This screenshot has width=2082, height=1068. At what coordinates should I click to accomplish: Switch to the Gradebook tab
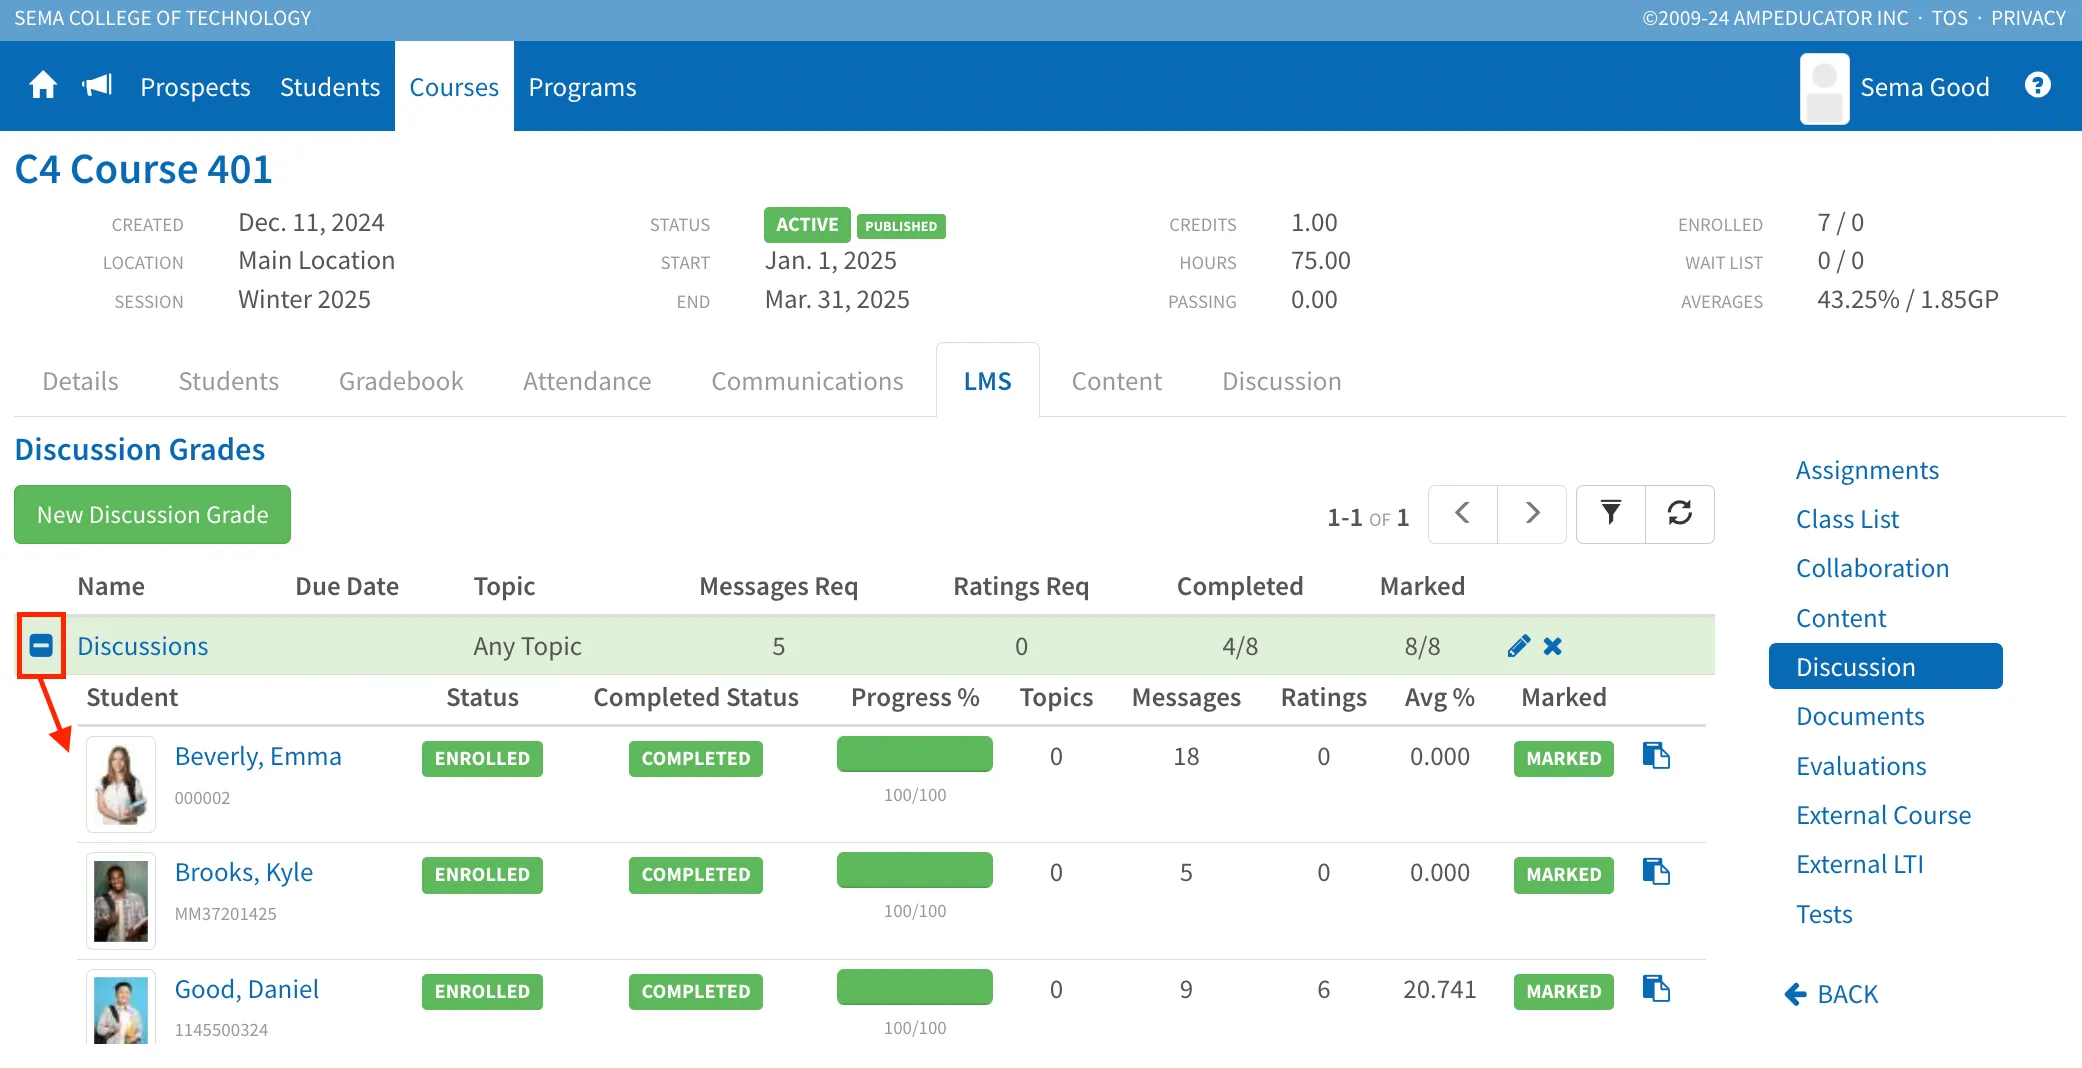point(401,381)
